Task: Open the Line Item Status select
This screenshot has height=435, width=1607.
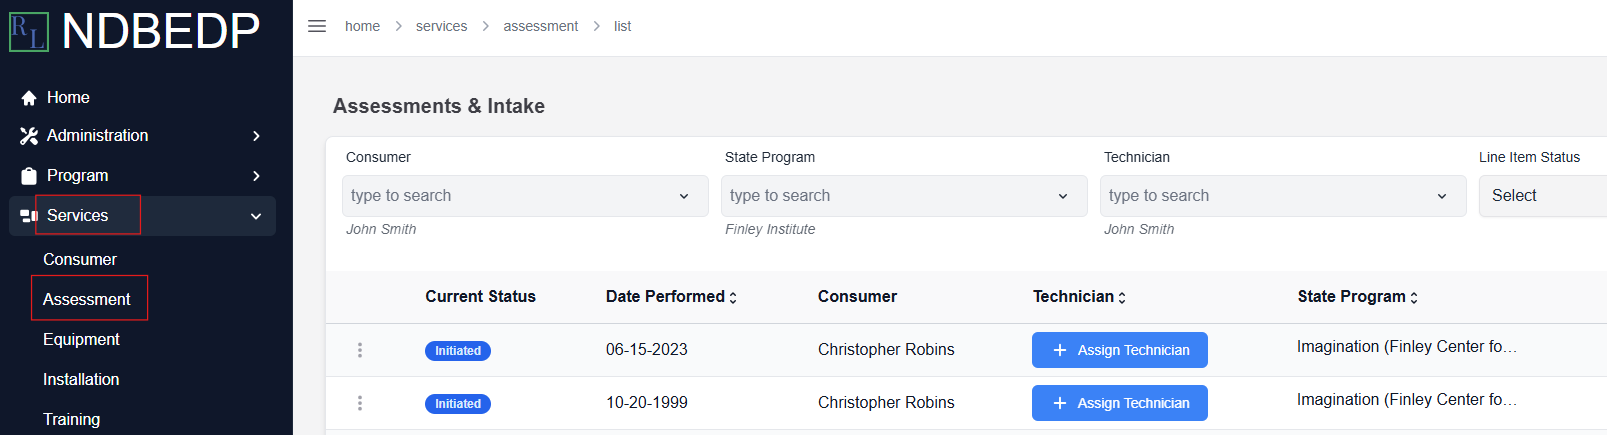Action: (x=1543, y=196)
